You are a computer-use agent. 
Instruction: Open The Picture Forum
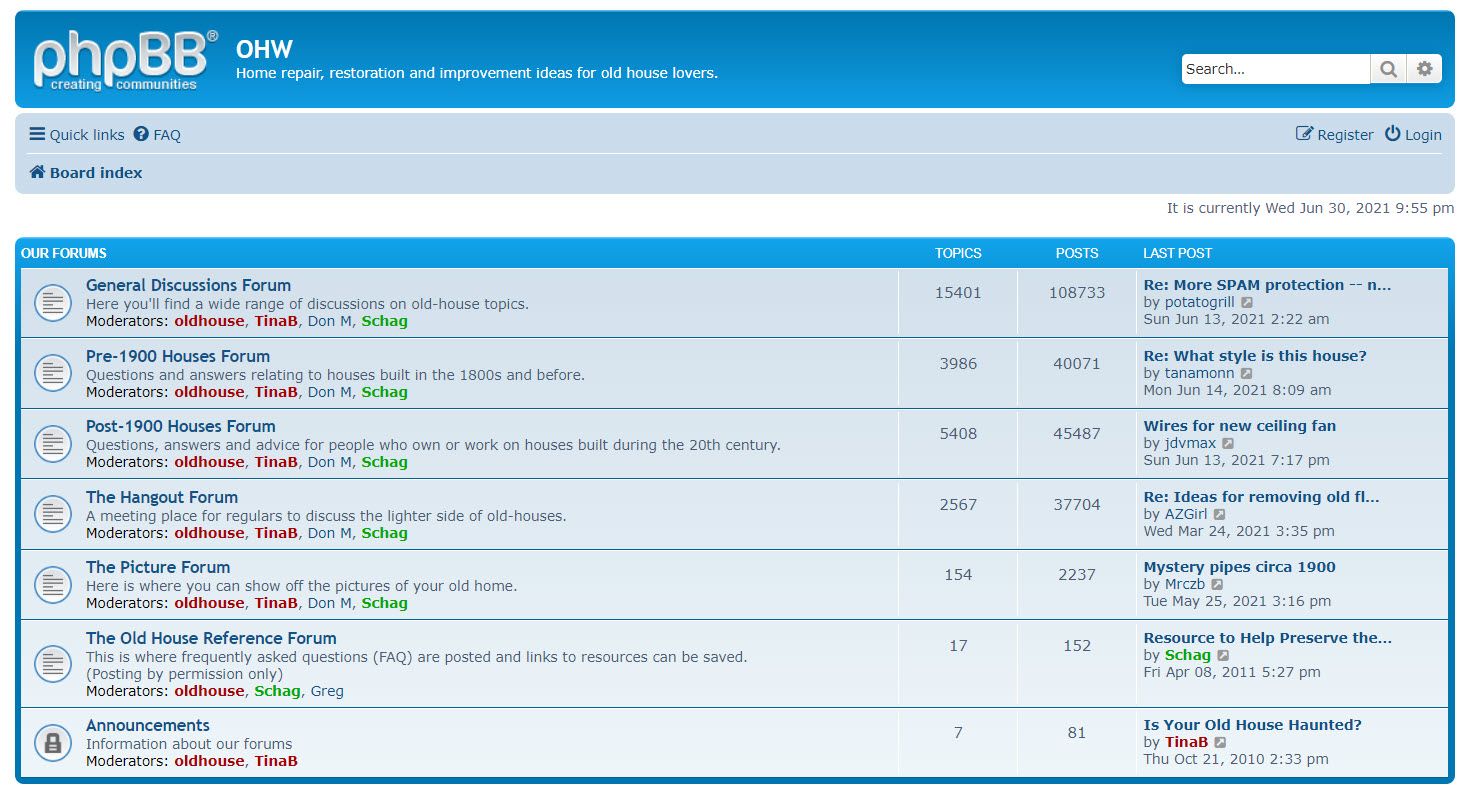tap(158, 567)
